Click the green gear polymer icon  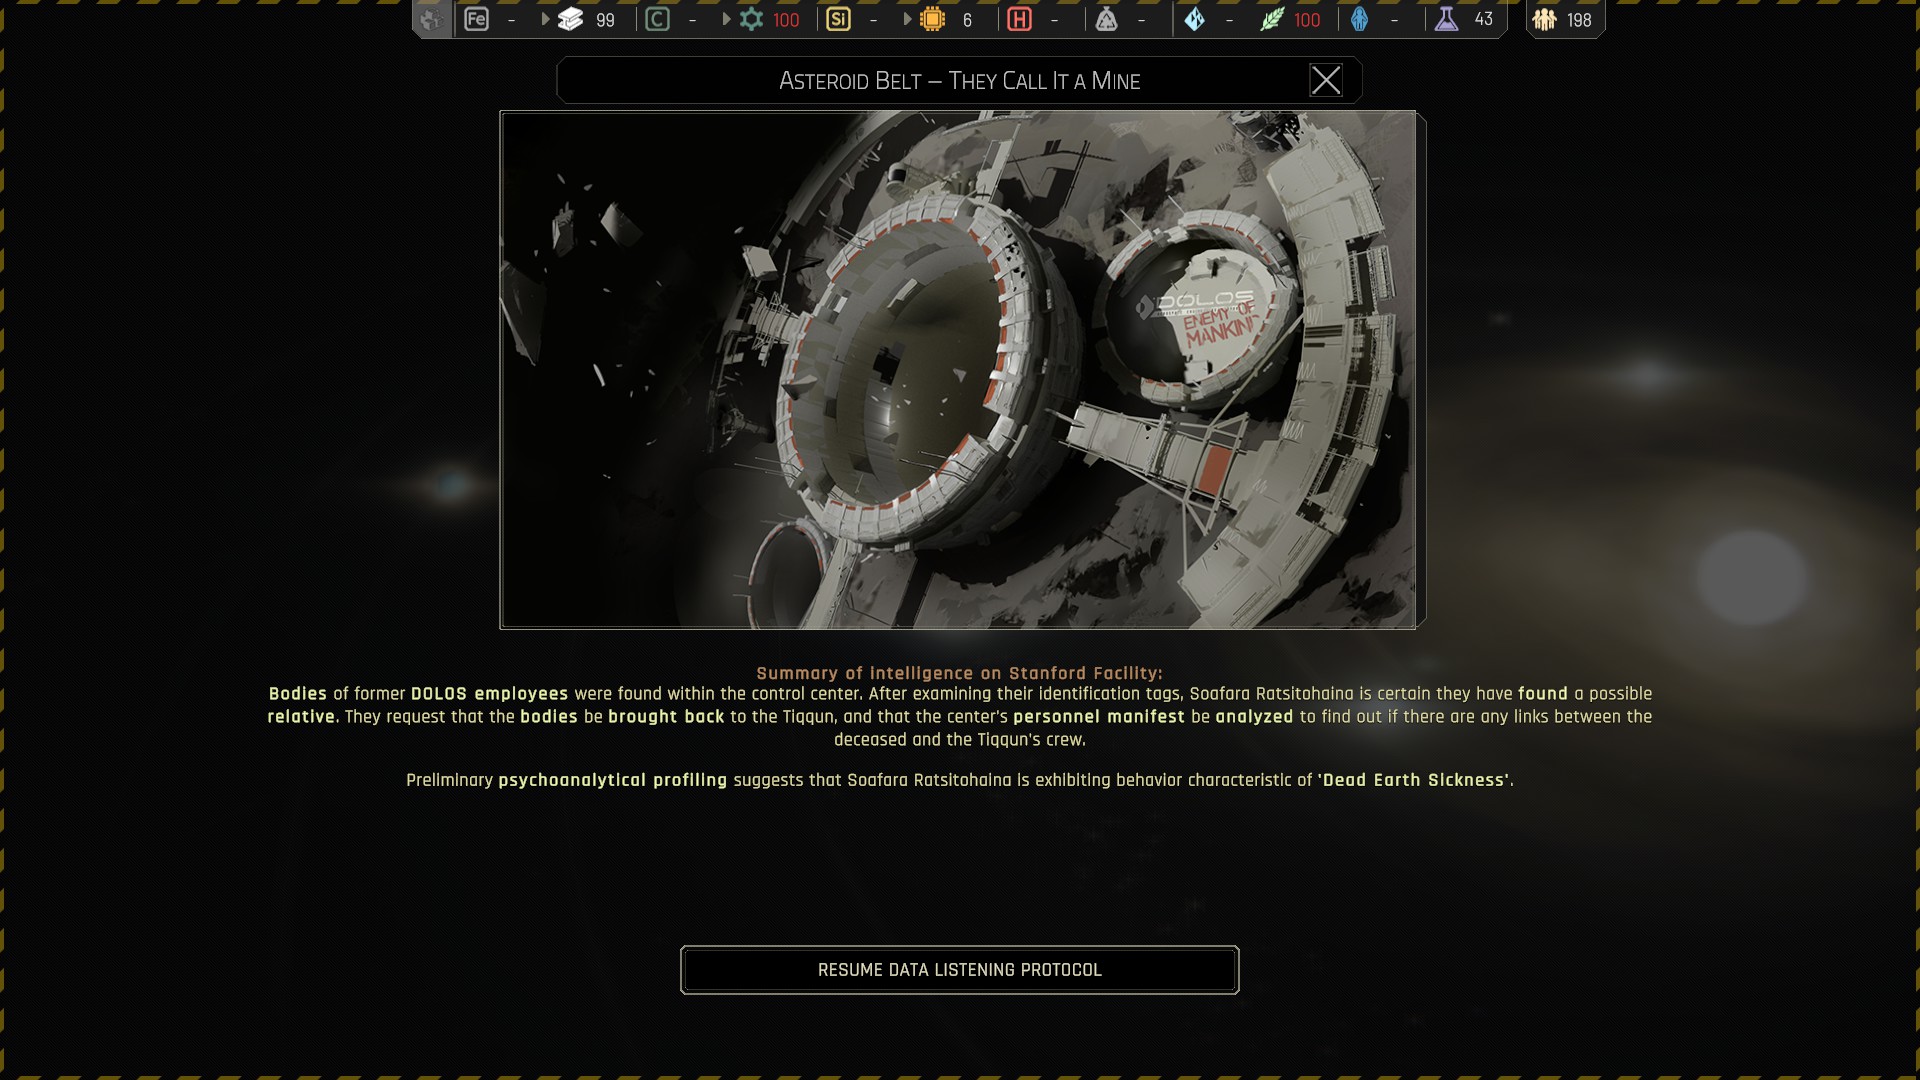pyautogui.click(x=751, y=19)
